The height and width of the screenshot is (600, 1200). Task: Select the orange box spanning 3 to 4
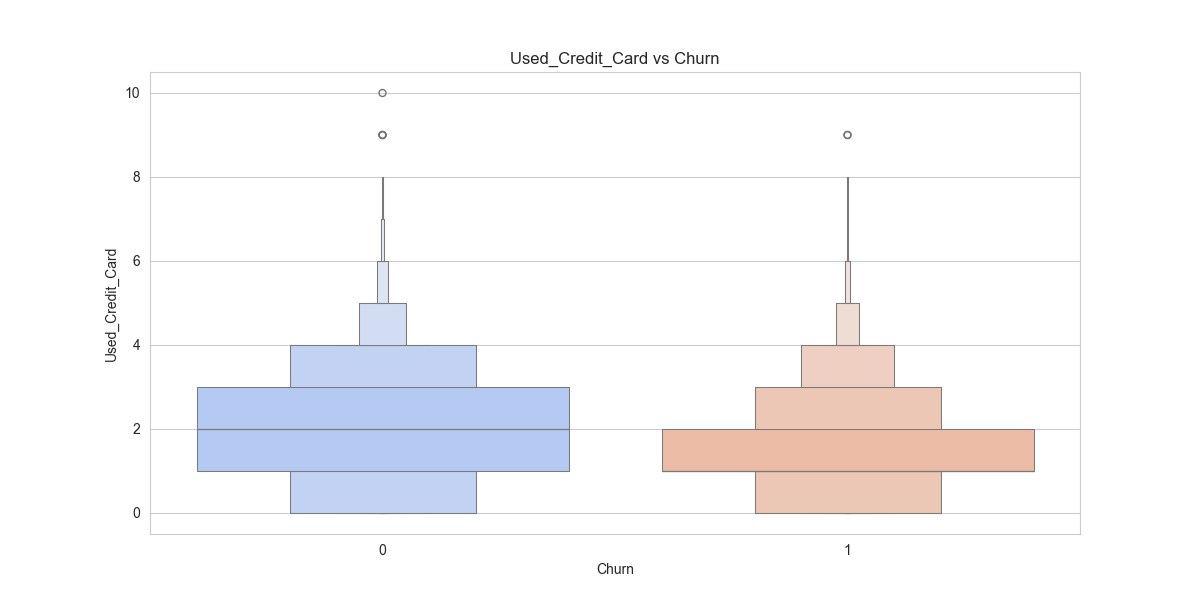(x=848, y=366)
